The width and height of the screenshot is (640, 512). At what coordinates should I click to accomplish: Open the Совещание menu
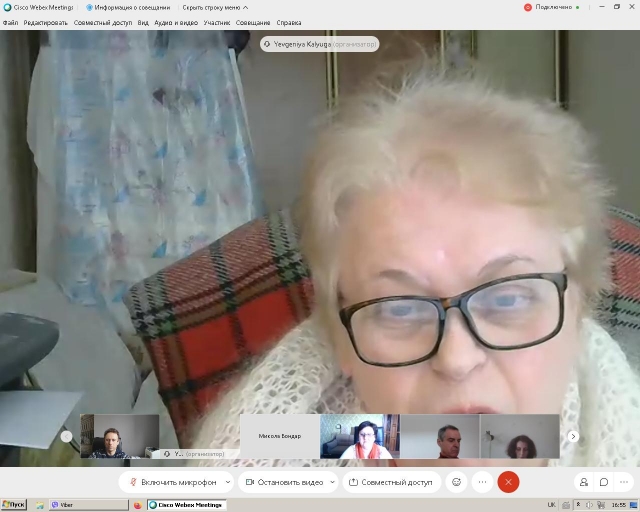pyautogui.click(x=253, y=23)
